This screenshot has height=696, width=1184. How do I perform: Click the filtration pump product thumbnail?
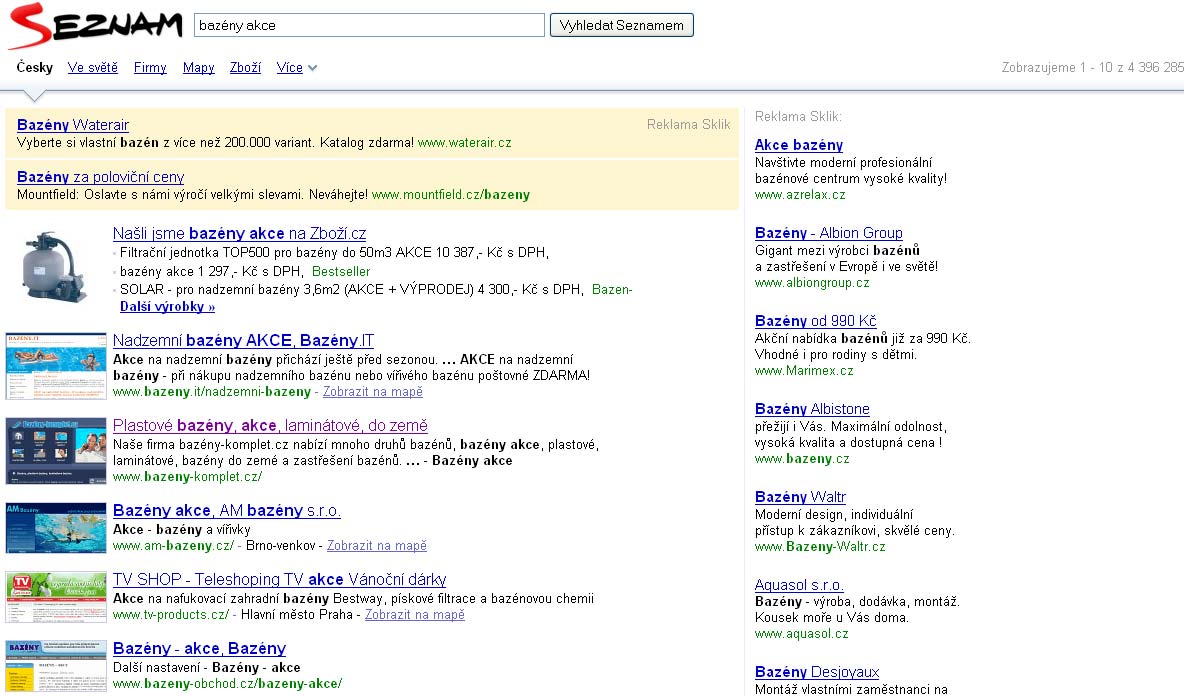tap(56, 267)
